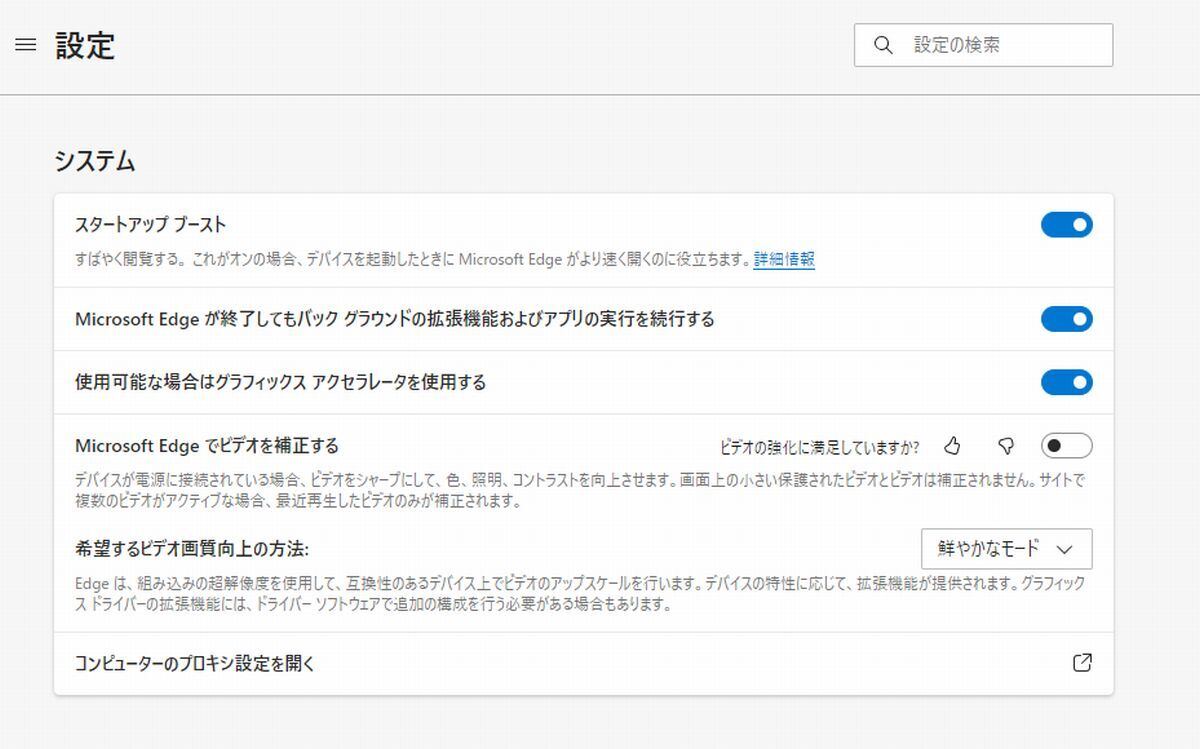Image resolution: width=1200 pixels, height=749 pixels.
Task: Toggle スタートアップ ブースト switch off
Action: click(1066, 225)
